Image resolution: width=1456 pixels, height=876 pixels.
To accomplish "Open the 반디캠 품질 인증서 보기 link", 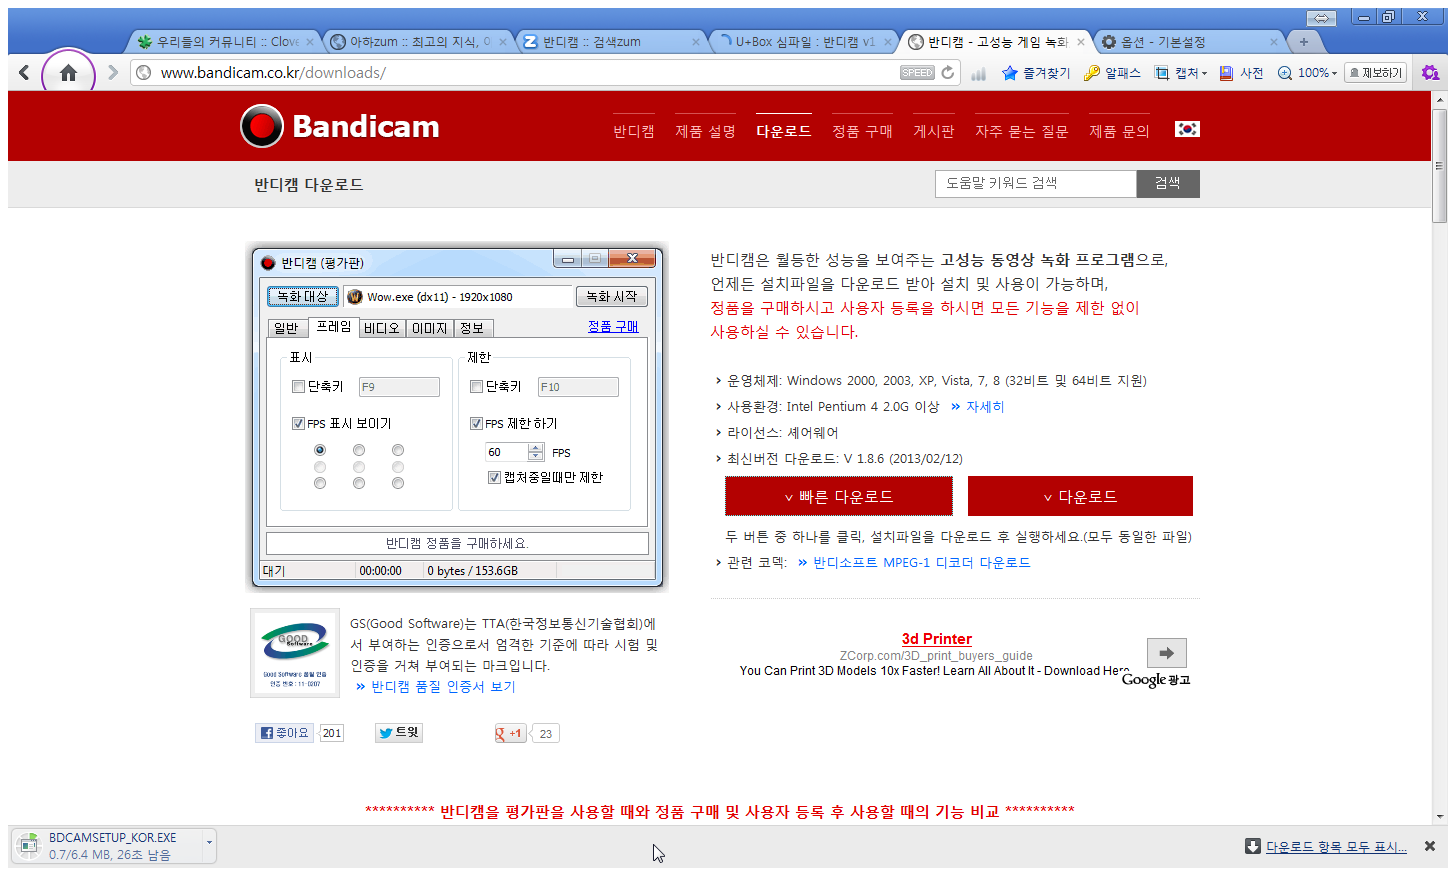I will click(x=443, y=687).
